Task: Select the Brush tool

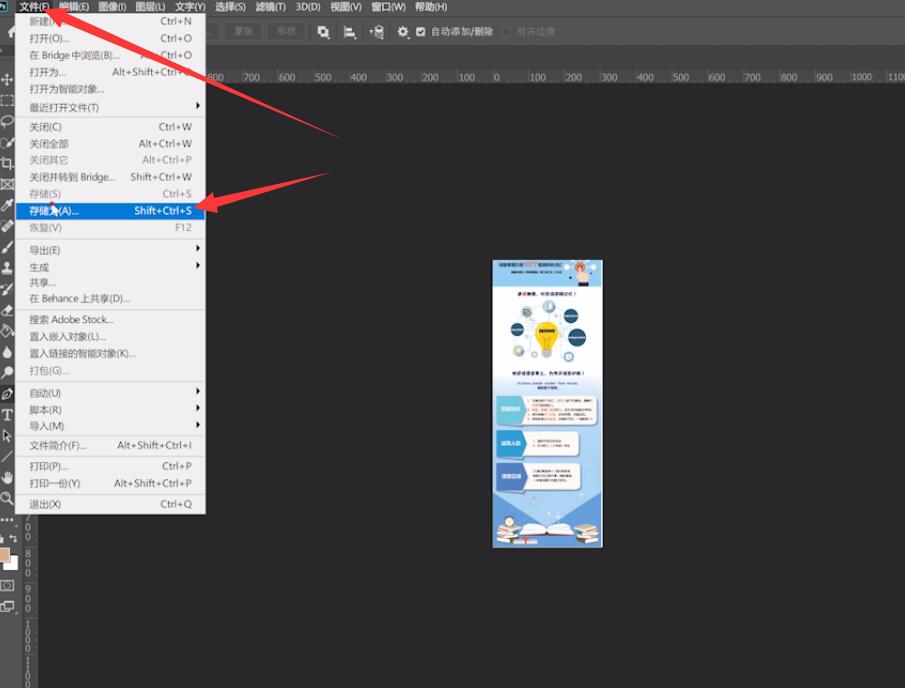Action: tap(7, 247)
